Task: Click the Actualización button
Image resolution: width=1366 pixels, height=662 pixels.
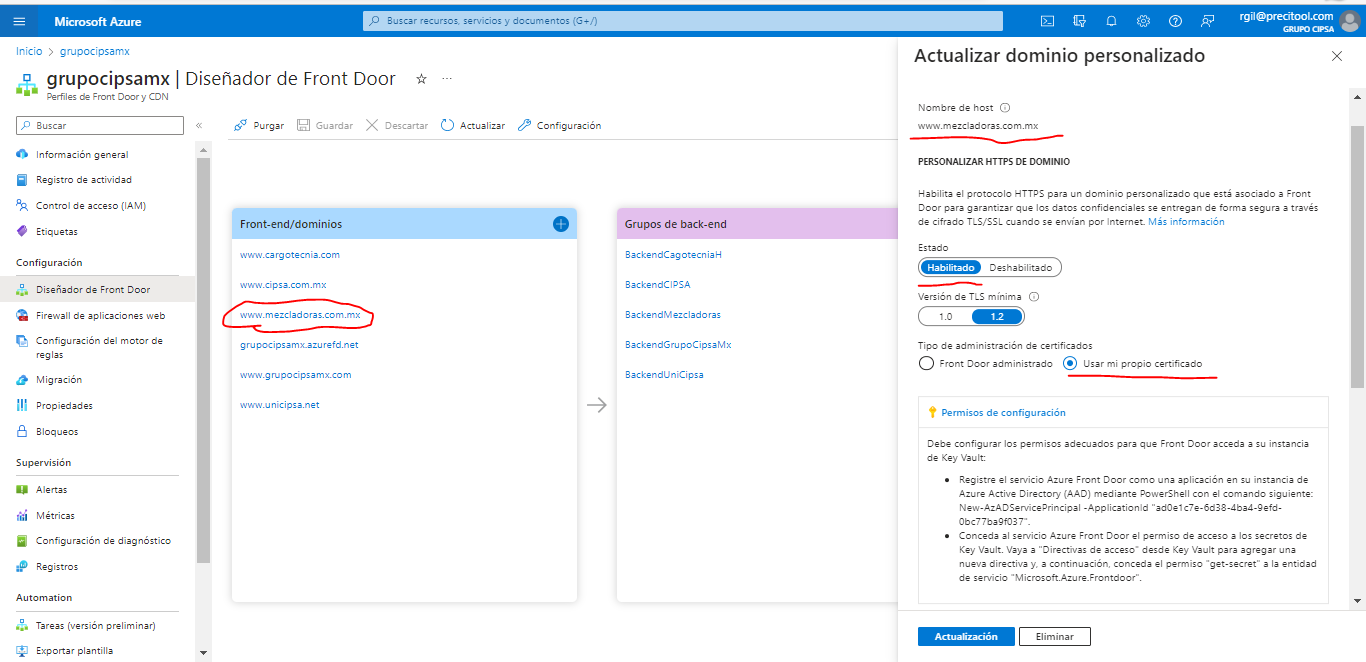Action: tap(966, 637)
